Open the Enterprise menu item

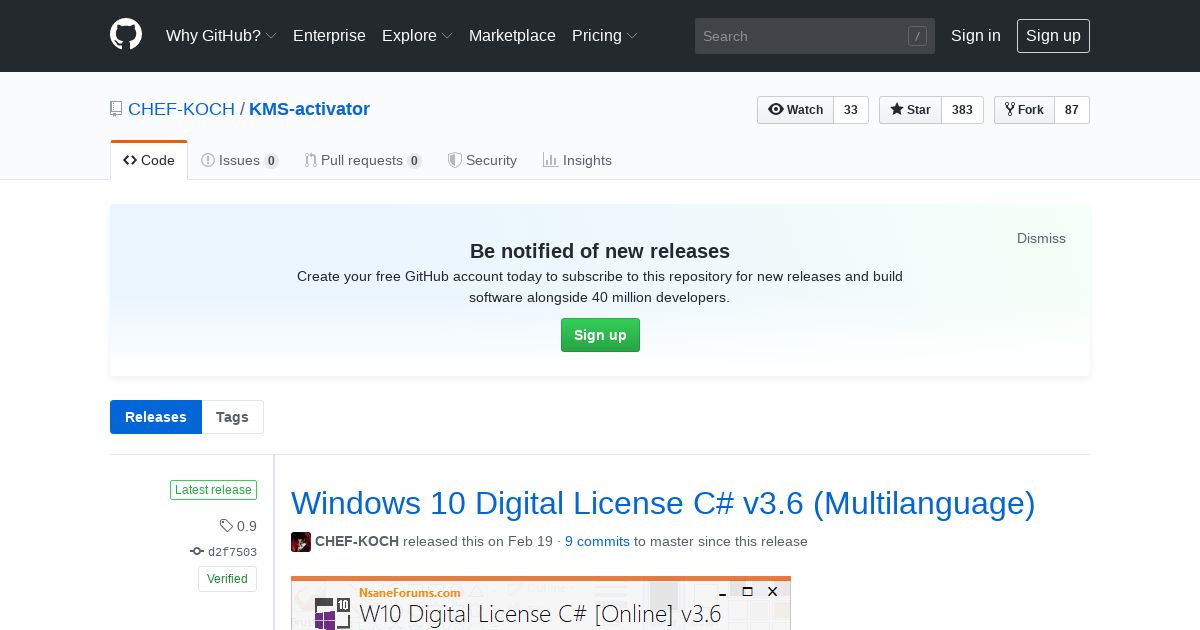[x=329, y=36]
